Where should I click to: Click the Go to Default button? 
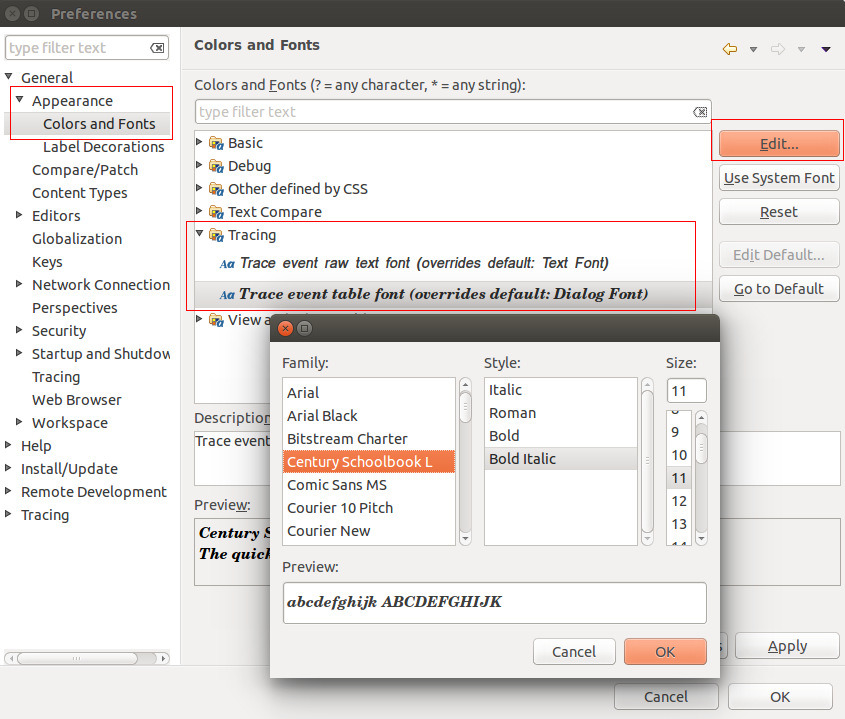coord(778,288)
